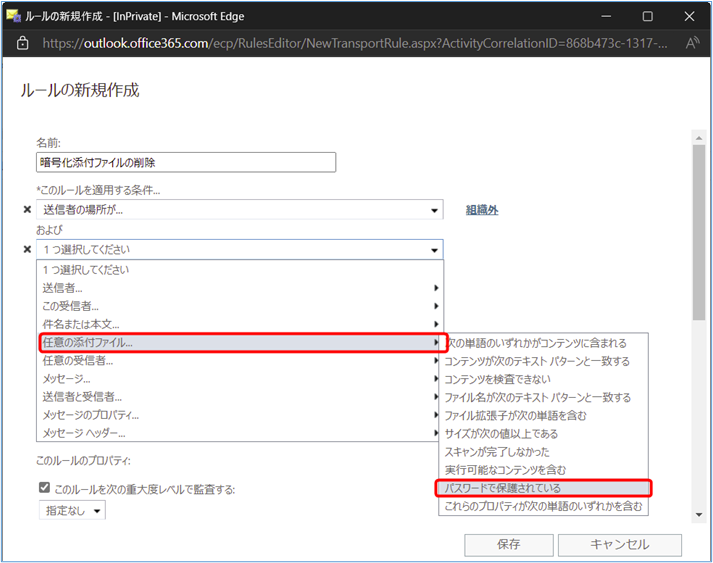Select 任意の添付ファイル... menu item

click(240, 342)
